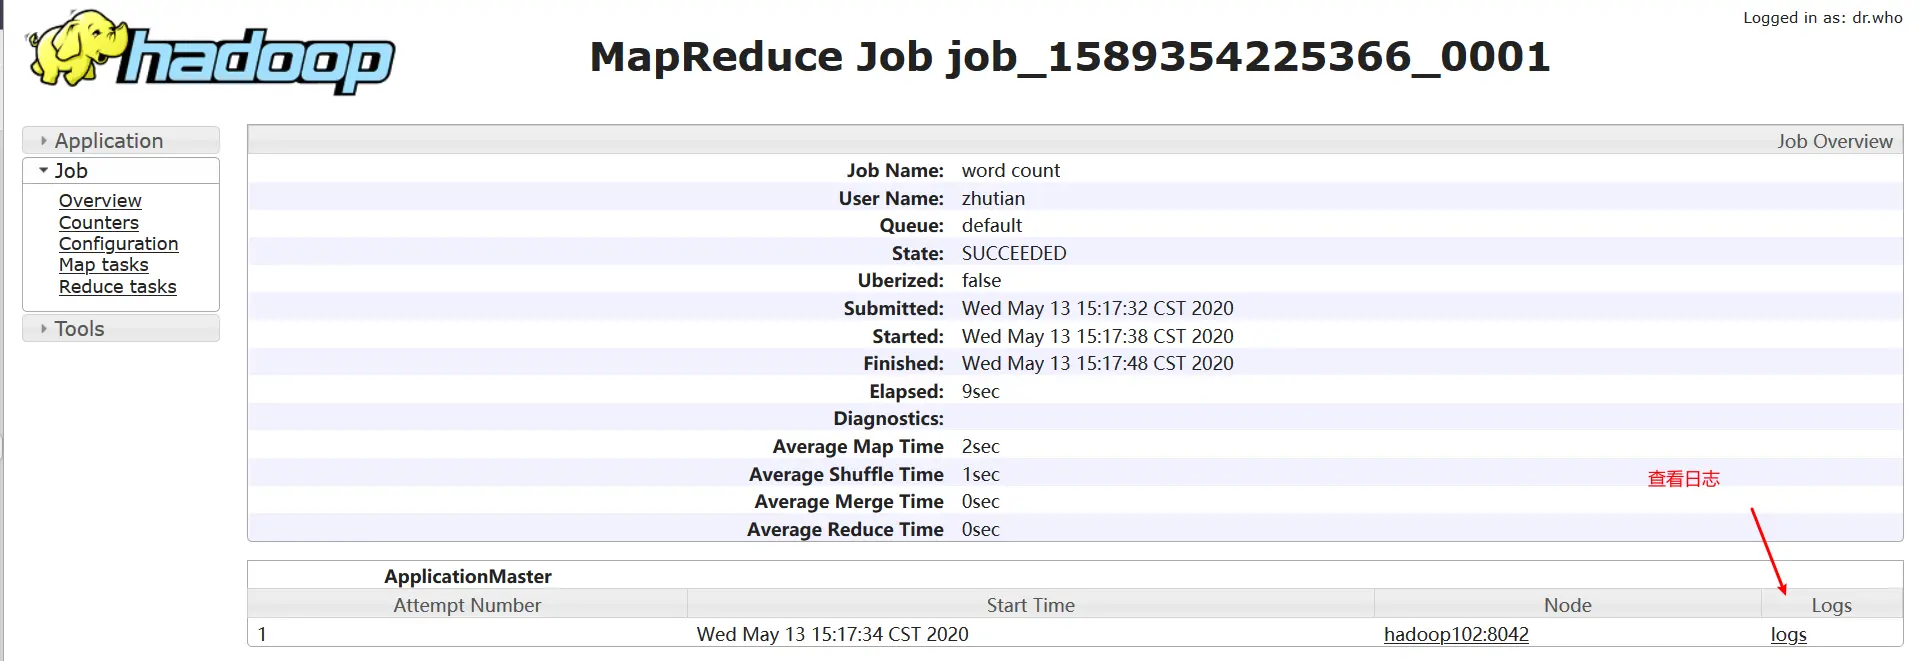
Task: Click the ApplicationMaster table title
Action: tap(468, 576)
